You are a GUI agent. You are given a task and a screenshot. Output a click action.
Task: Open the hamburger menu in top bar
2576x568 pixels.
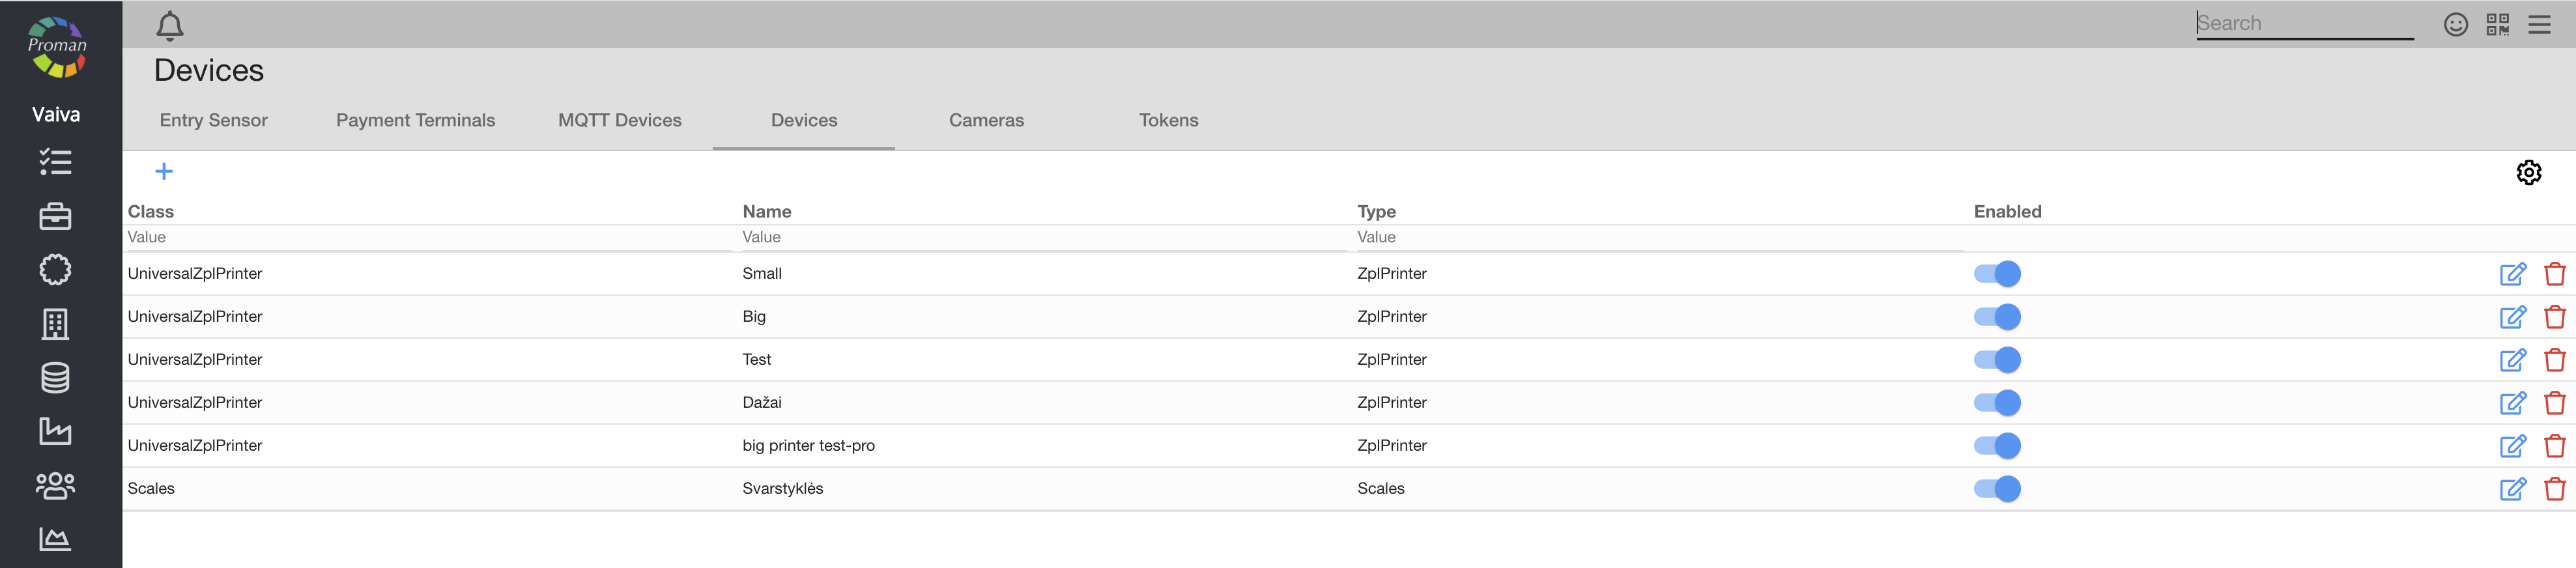pos(2539,24)
